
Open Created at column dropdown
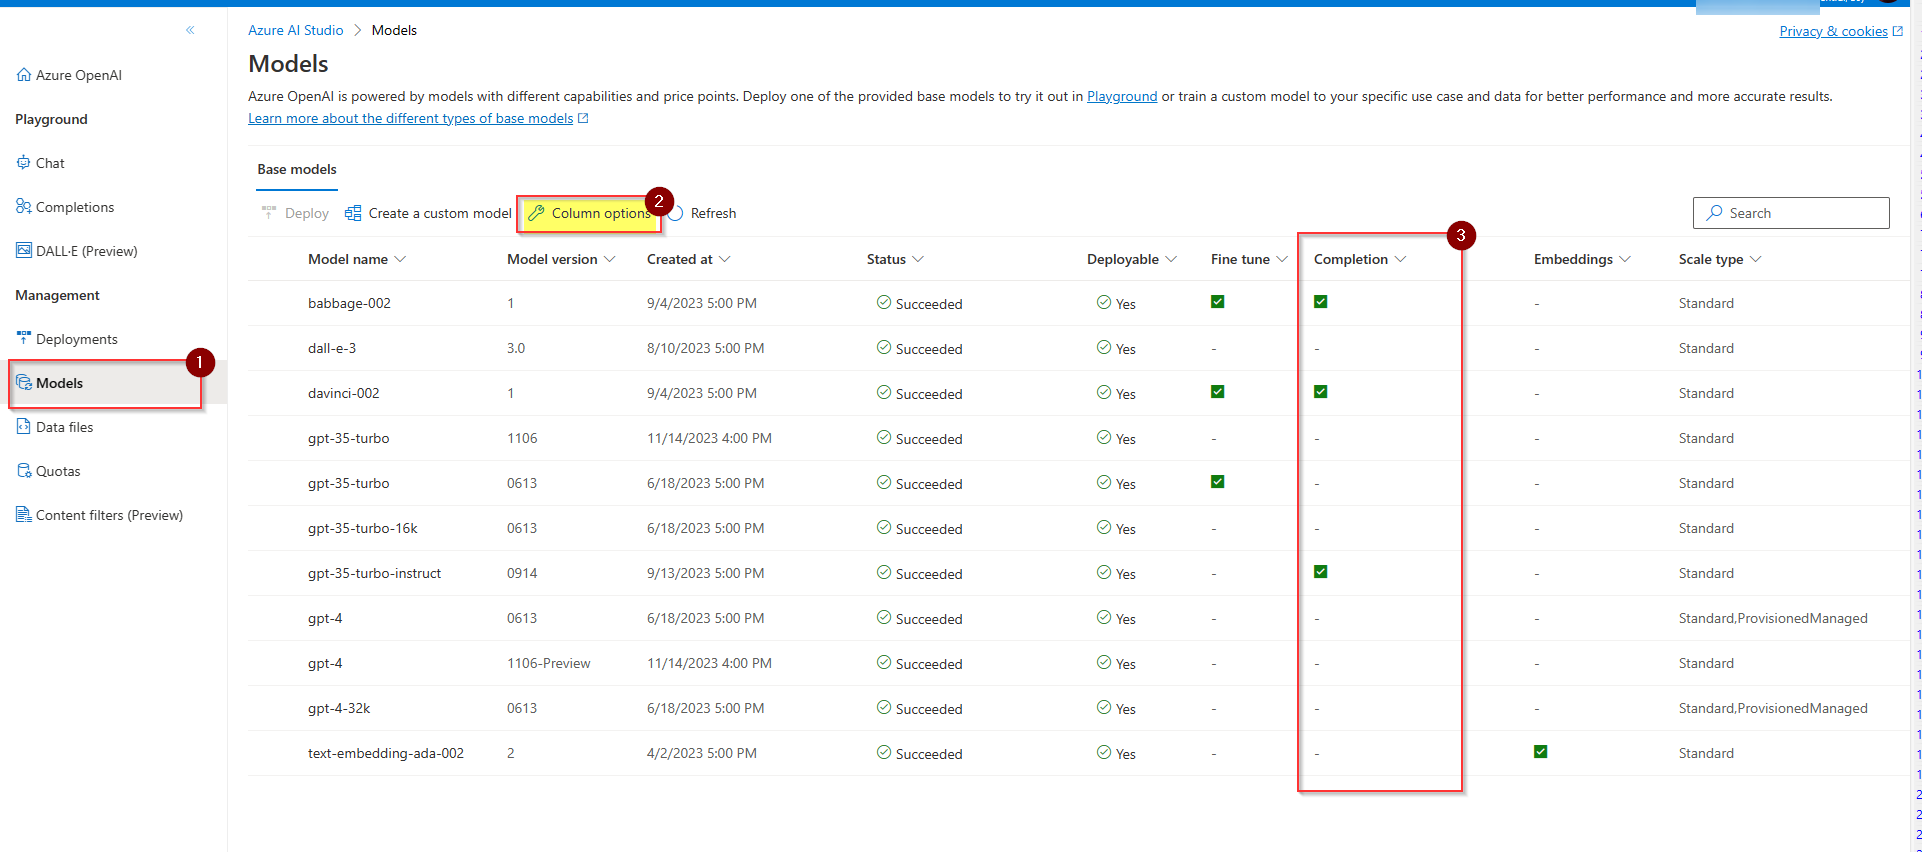[725, 259]
